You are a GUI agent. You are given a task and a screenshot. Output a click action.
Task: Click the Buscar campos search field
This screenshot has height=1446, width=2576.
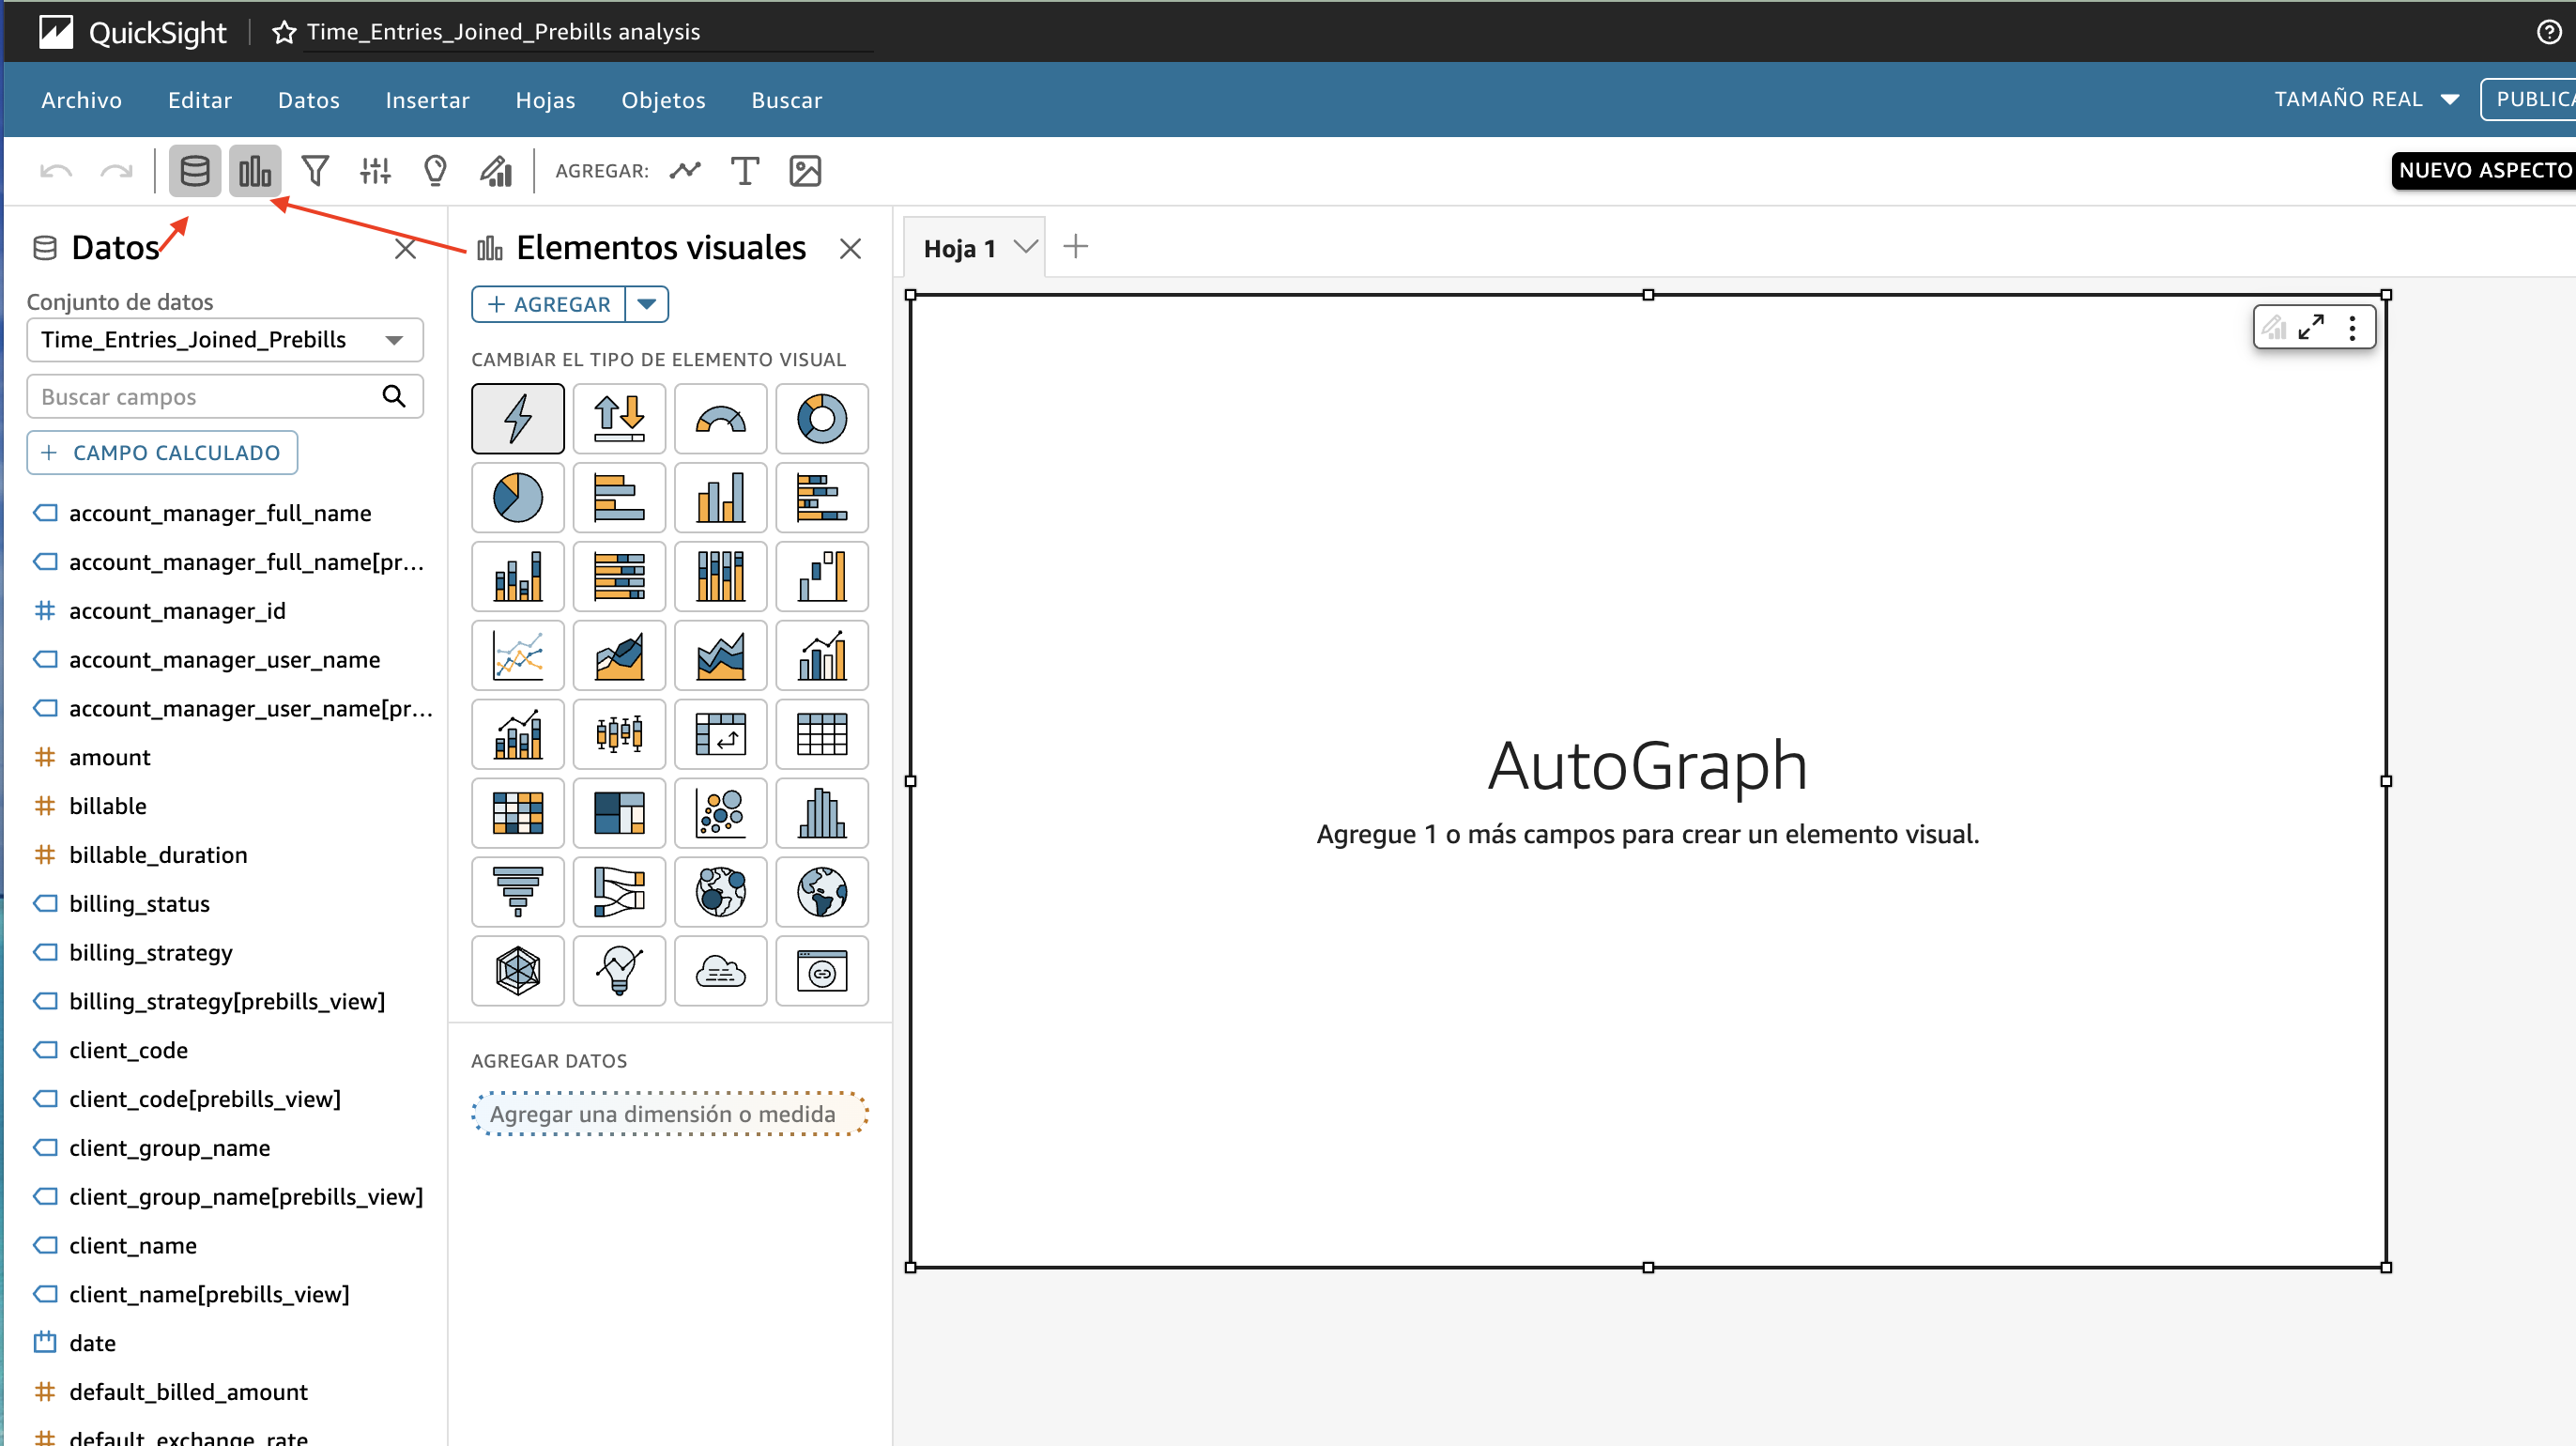click(225, 397)
